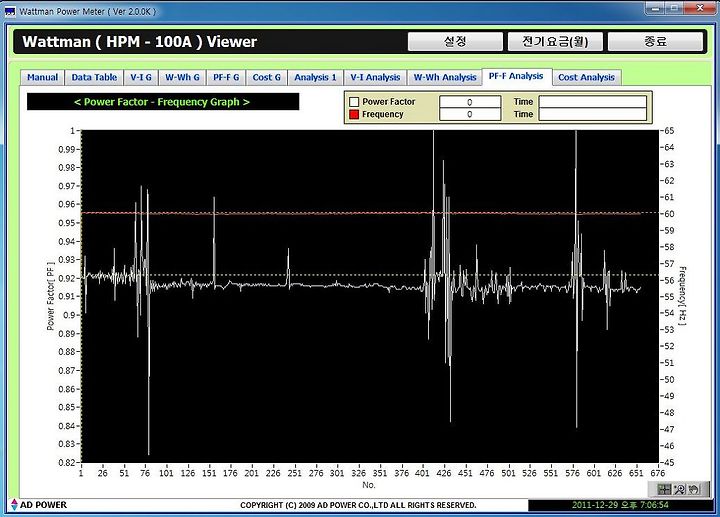Click the copyright notice text

(358, 505)
